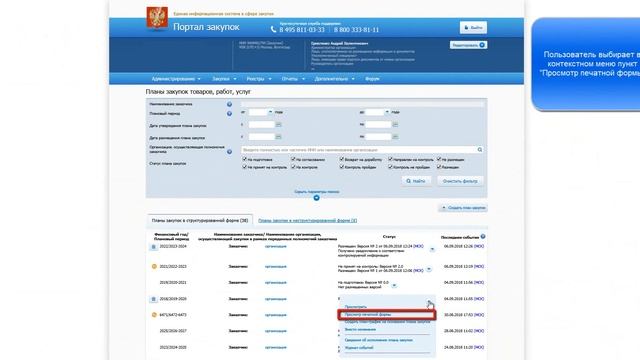Click document icon on 2018/2019-2020 row

pos(153,299)
